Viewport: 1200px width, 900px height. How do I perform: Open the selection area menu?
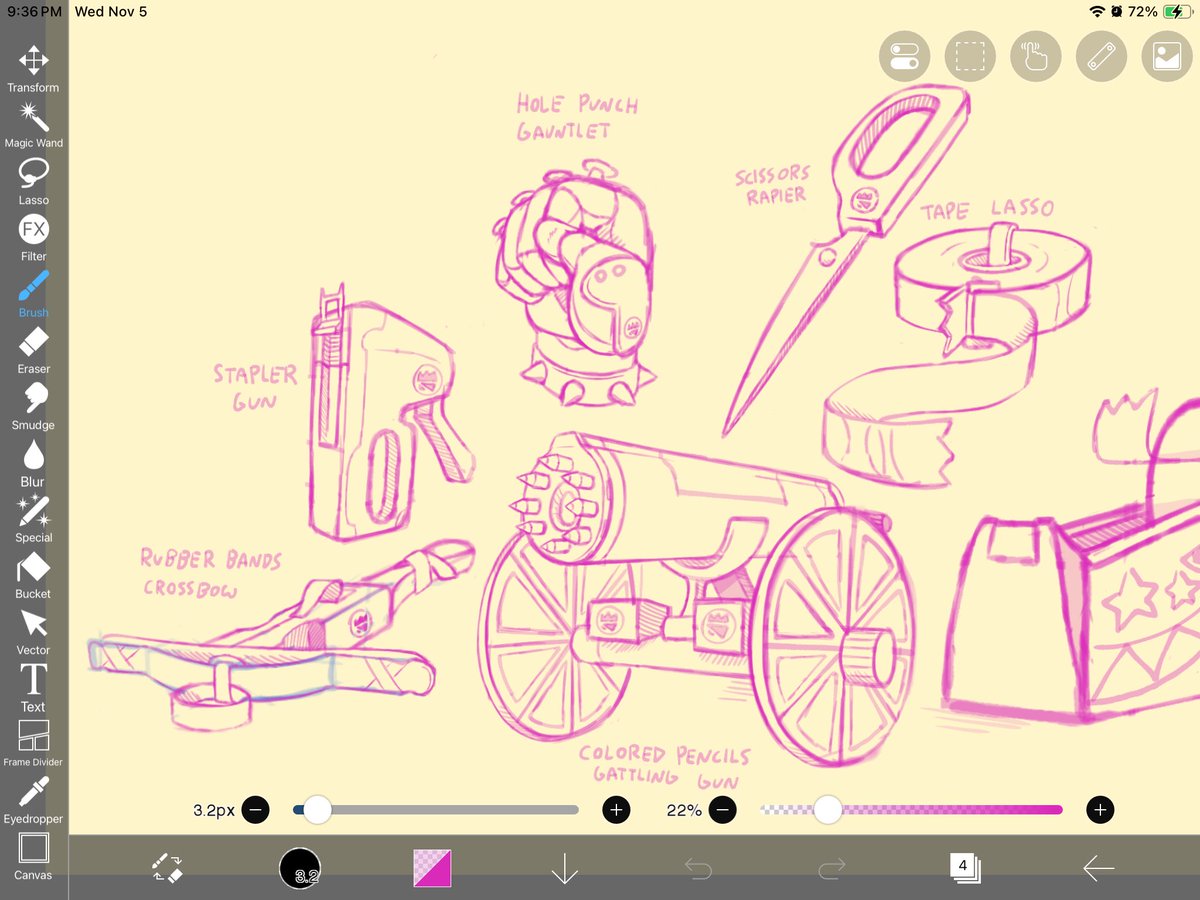tap(970, 56)
